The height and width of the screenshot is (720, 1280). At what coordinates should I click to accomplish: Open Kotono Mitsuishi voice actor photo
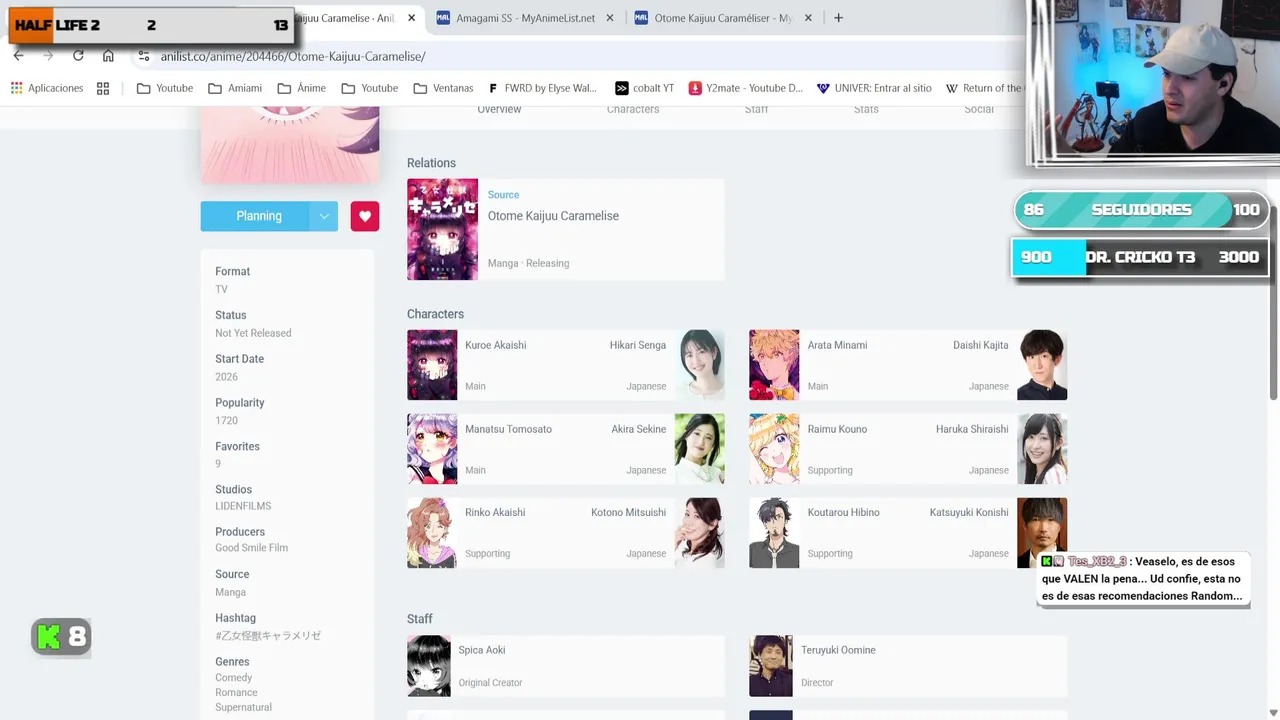pos(700,533)
